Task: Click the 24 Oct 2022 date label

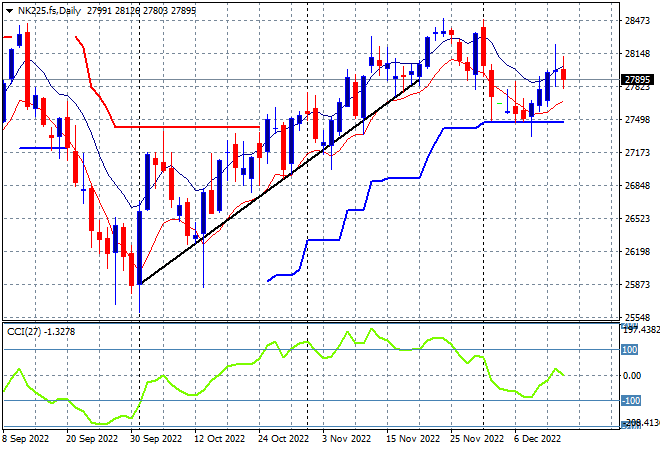Action: coord(283,439)
